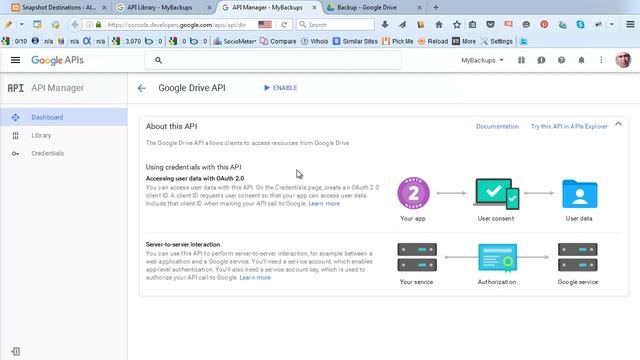Open the help question mark icon

point(561,60)
